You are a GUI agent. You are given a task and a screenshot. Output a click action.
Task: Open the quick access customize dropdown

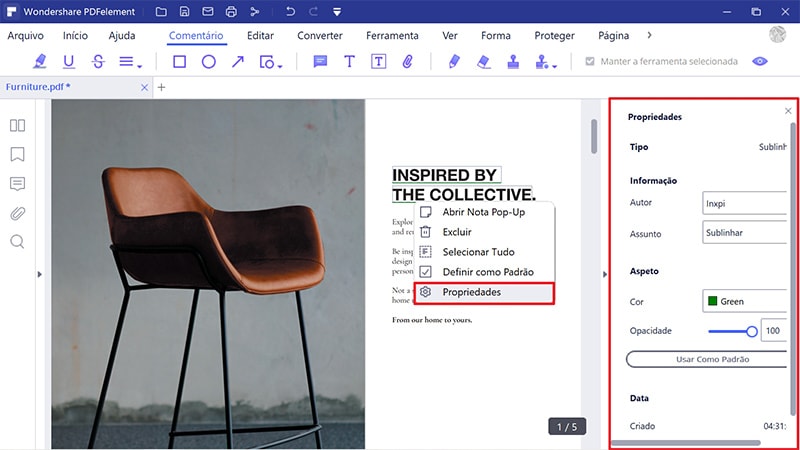(x=337, y=11)
